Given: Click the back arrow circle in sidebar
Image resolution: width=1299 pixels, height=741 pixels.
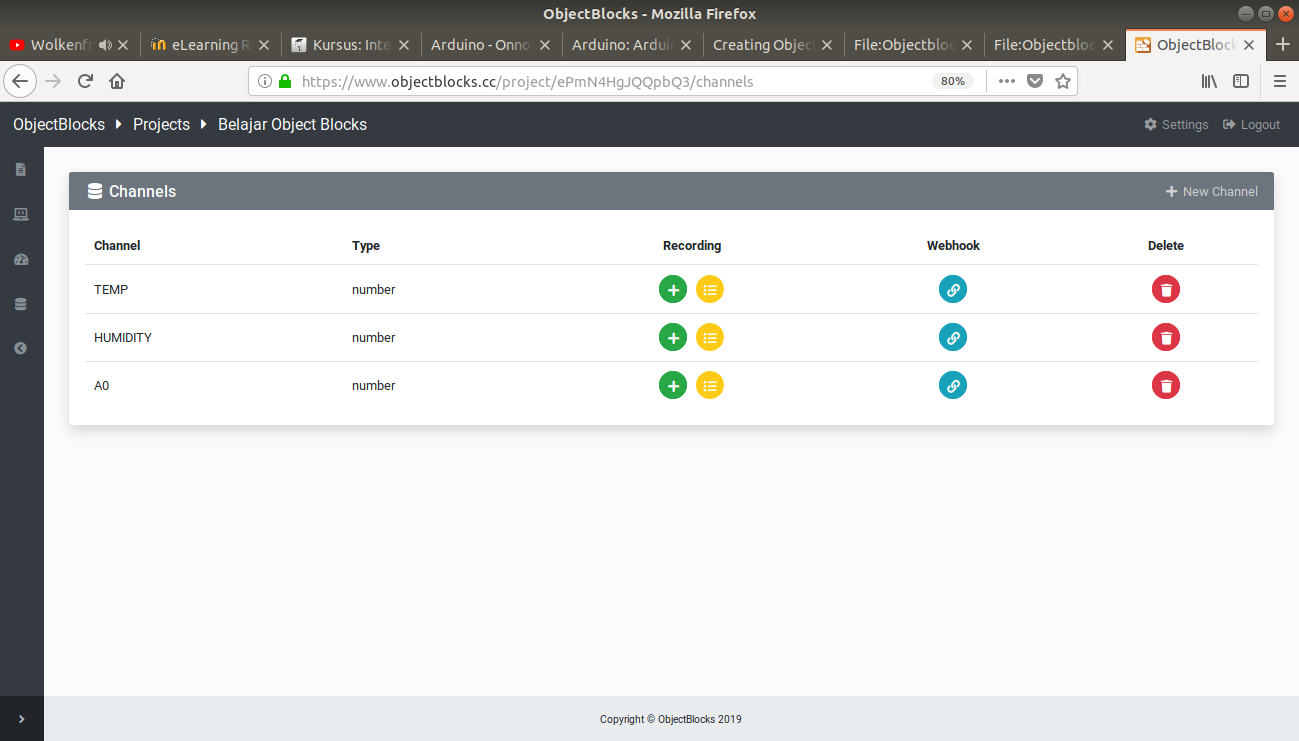Looking at the screenshot, I should click(21, 348).
